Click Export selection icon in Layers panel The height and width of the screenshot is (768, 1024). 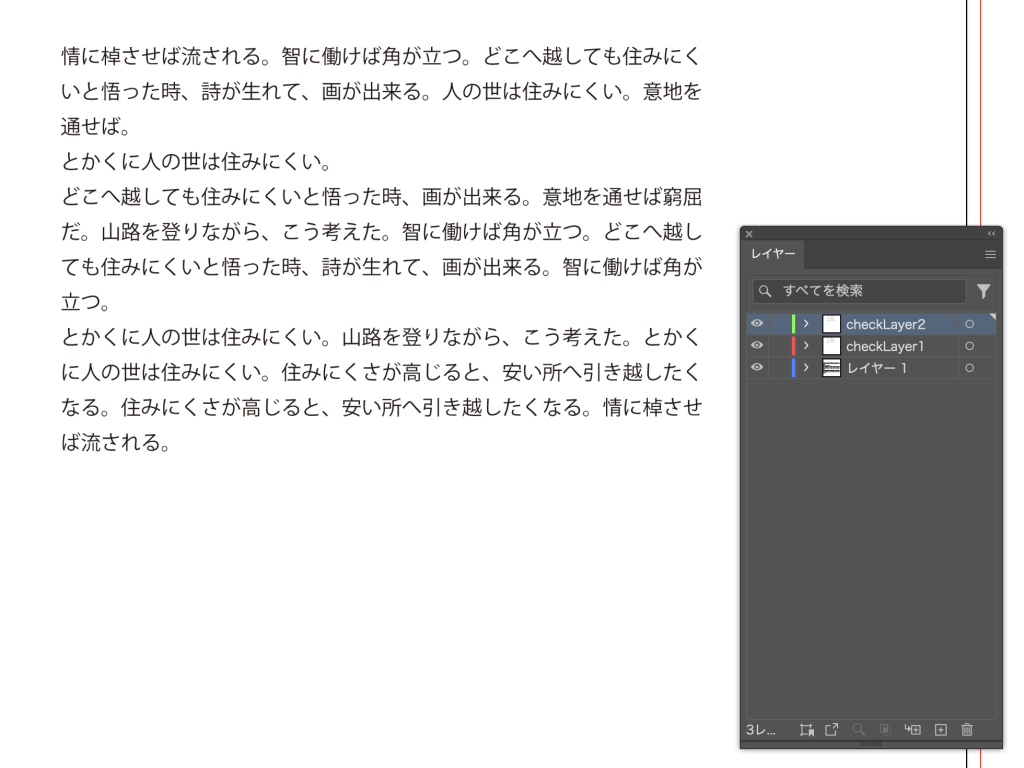pyautogui.click(x=831, y=730)
